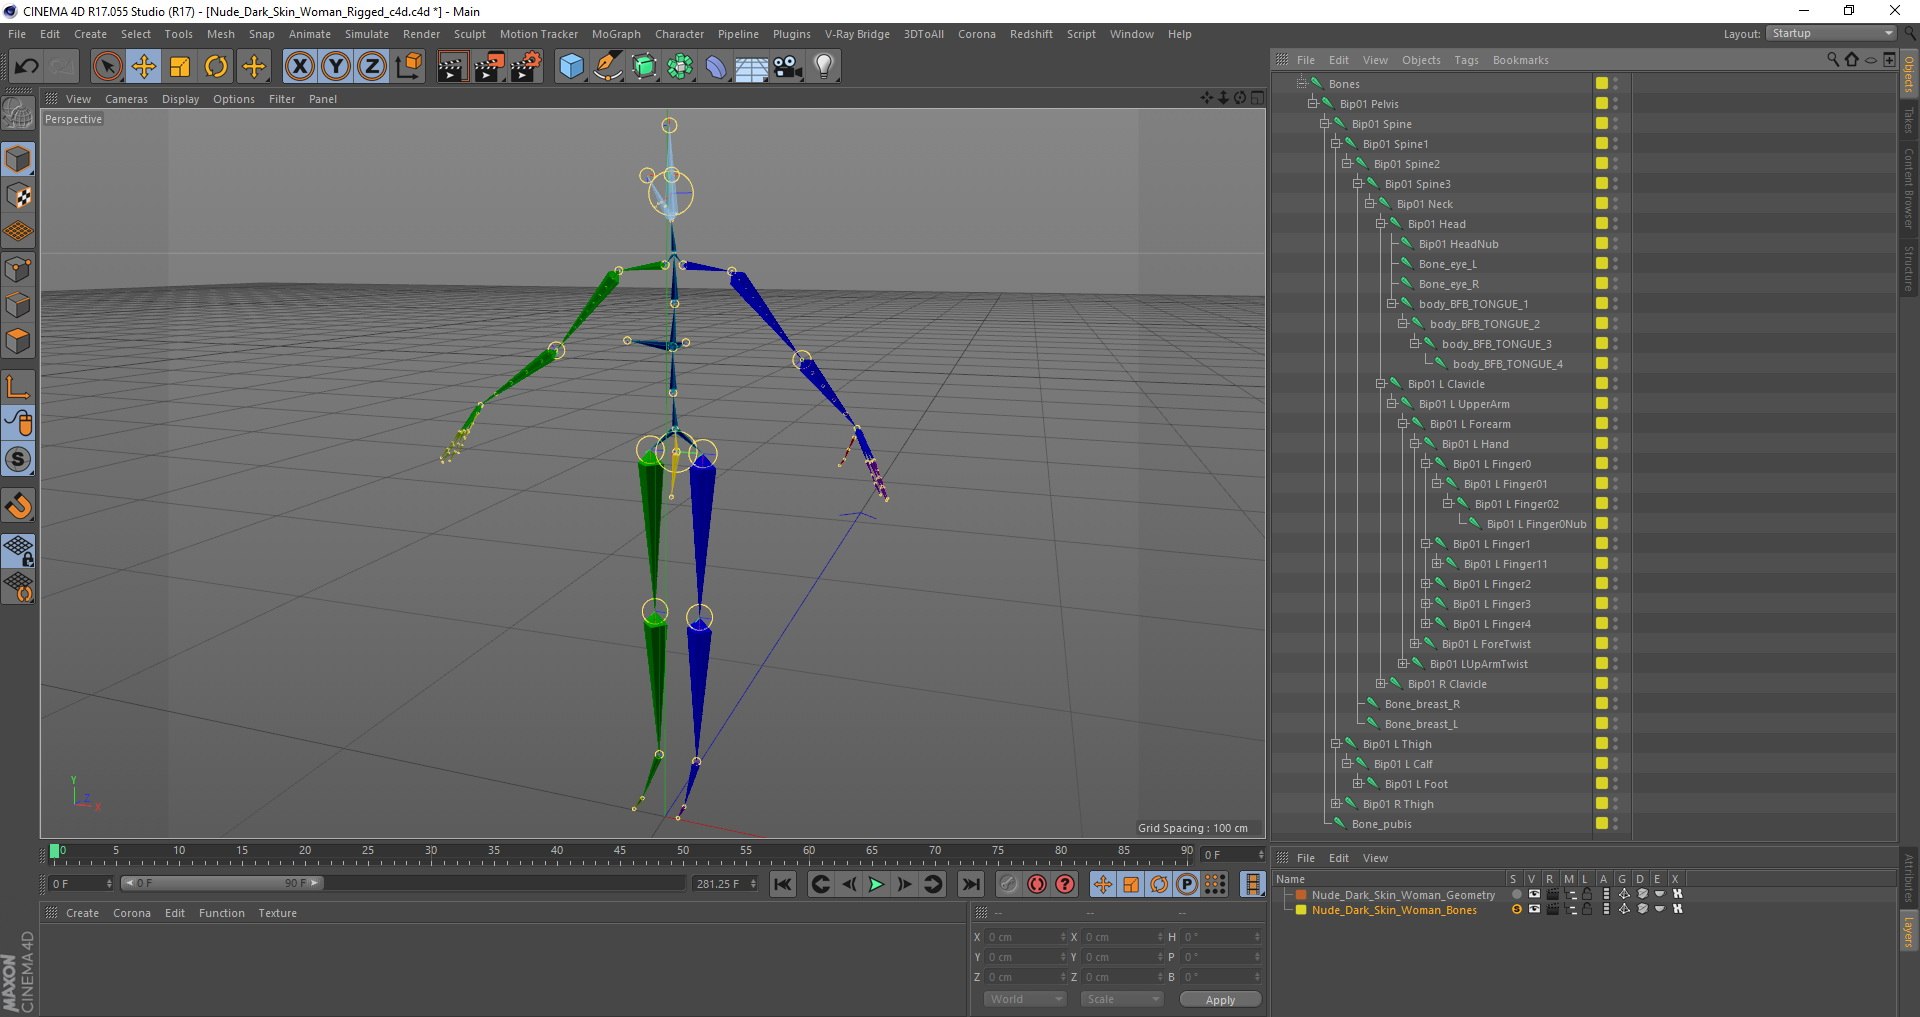The image size is (1920, 1017).
Task: Click the Nude_Dark_Skin_Woman_Geometry layer color swatch
Action: point(1301,895)
